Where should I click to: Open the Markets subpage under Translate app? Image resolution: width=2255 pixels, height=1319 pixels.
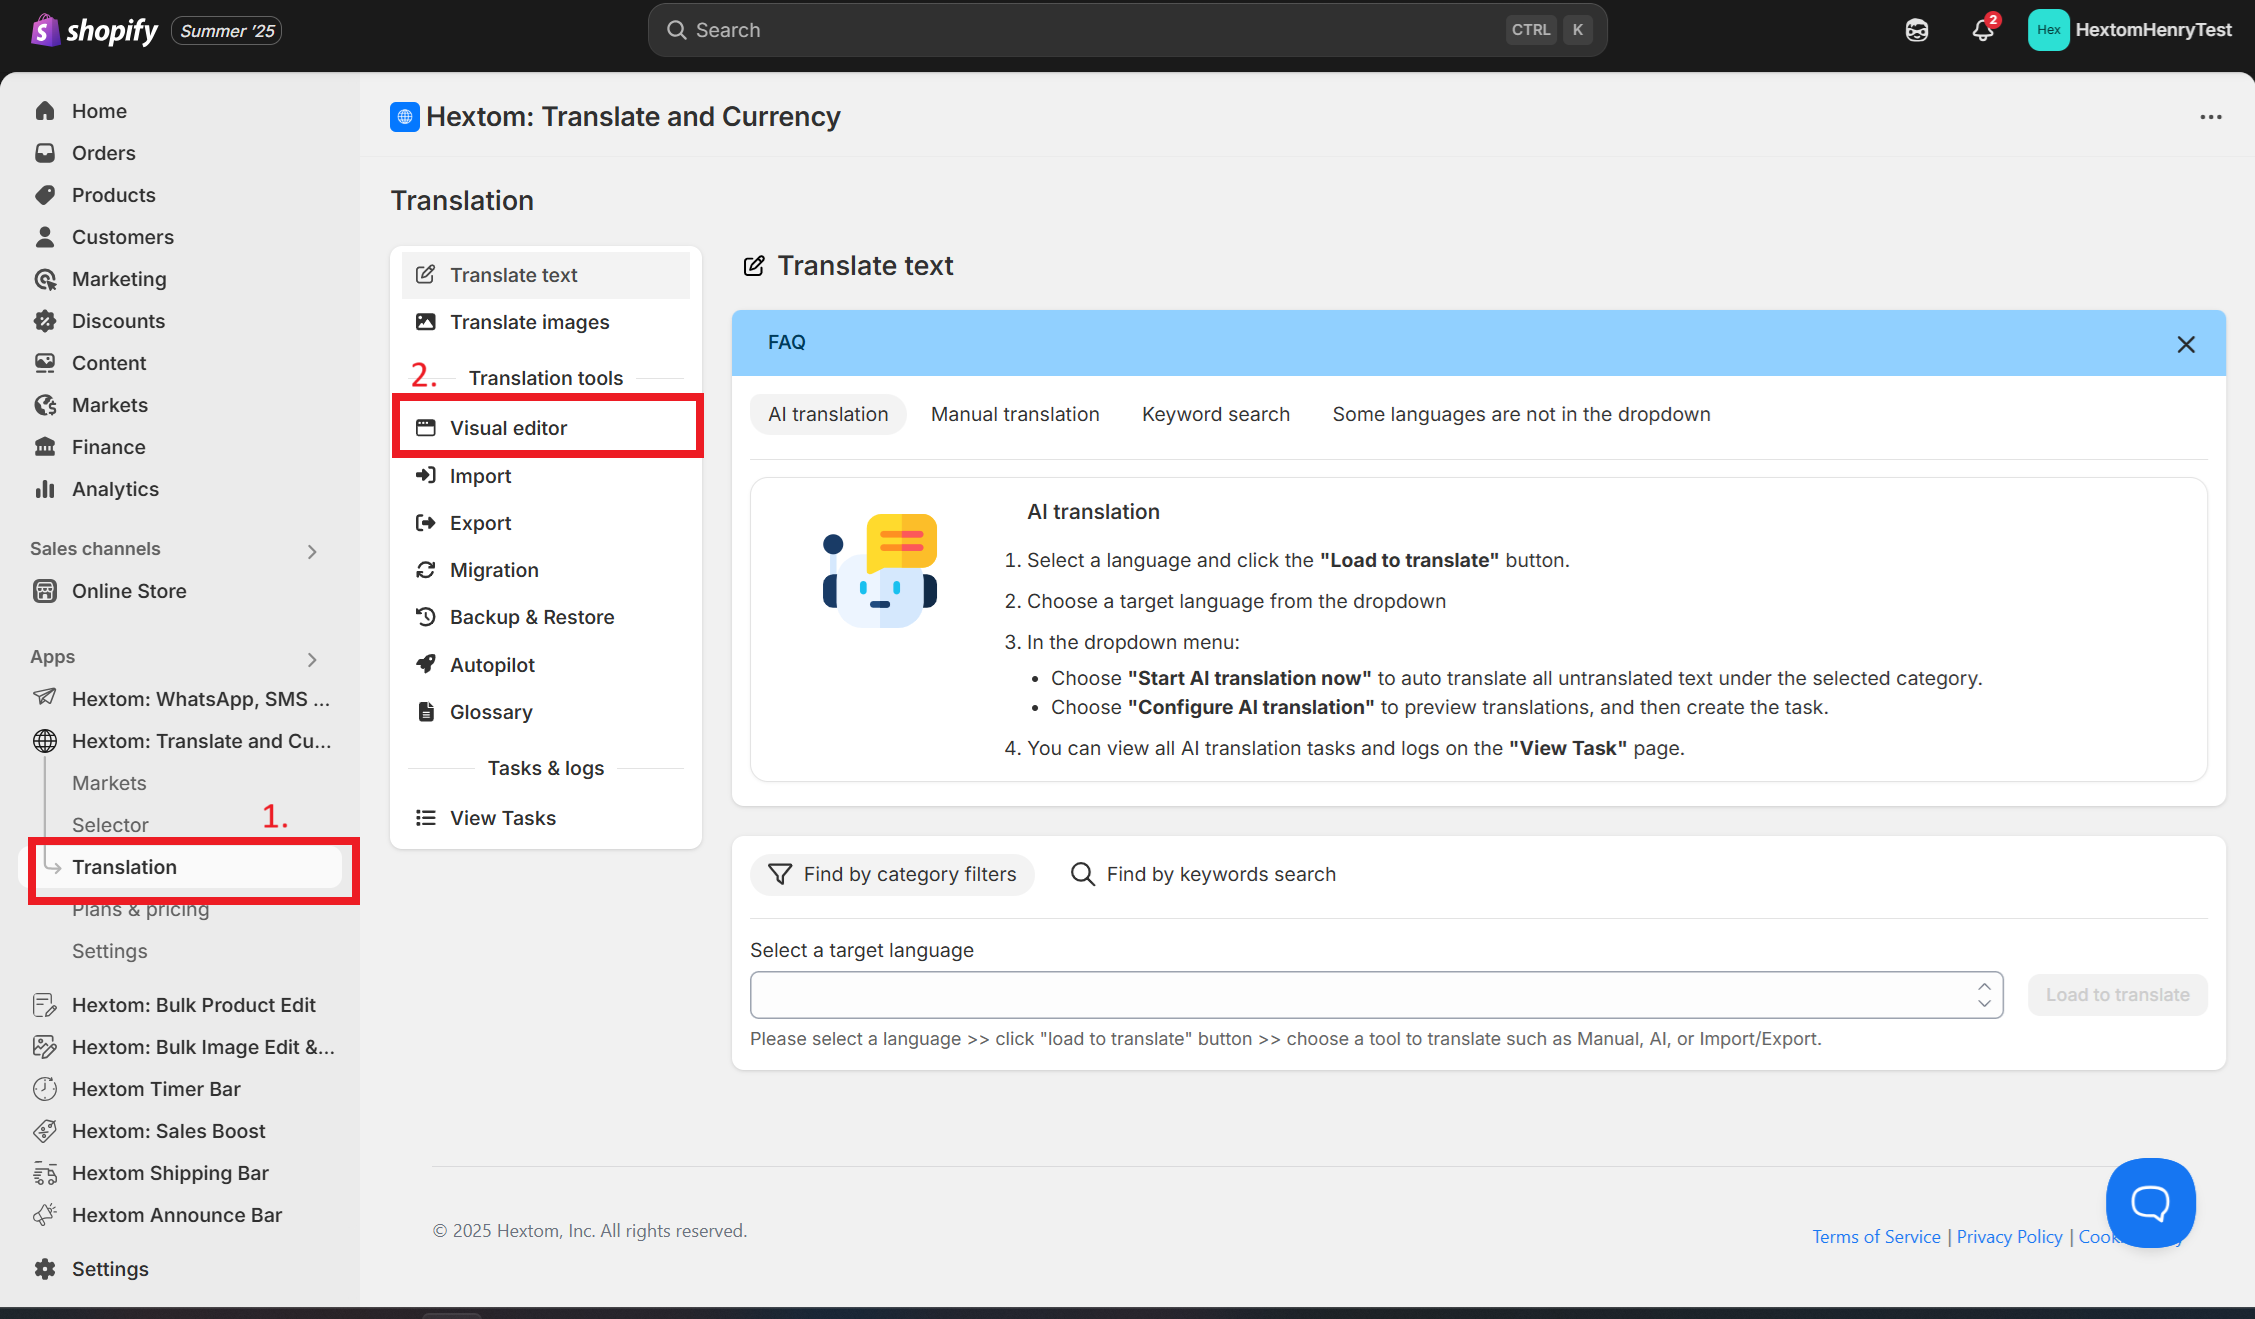tap(109, 783)
